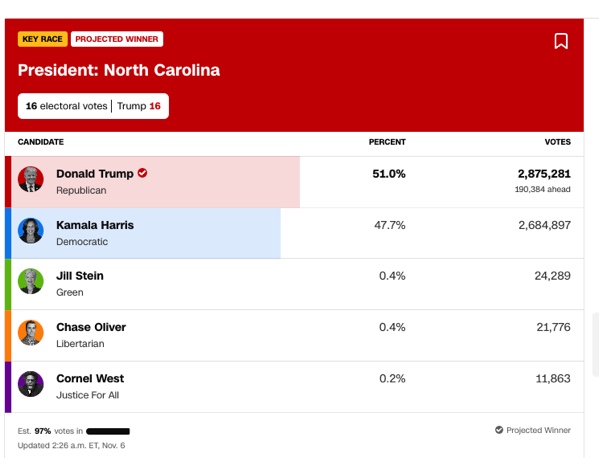Click Jill Stein's avatar image
Image resolution: width=599 pixels, height=458 pixels.
(x=31, y=282)
